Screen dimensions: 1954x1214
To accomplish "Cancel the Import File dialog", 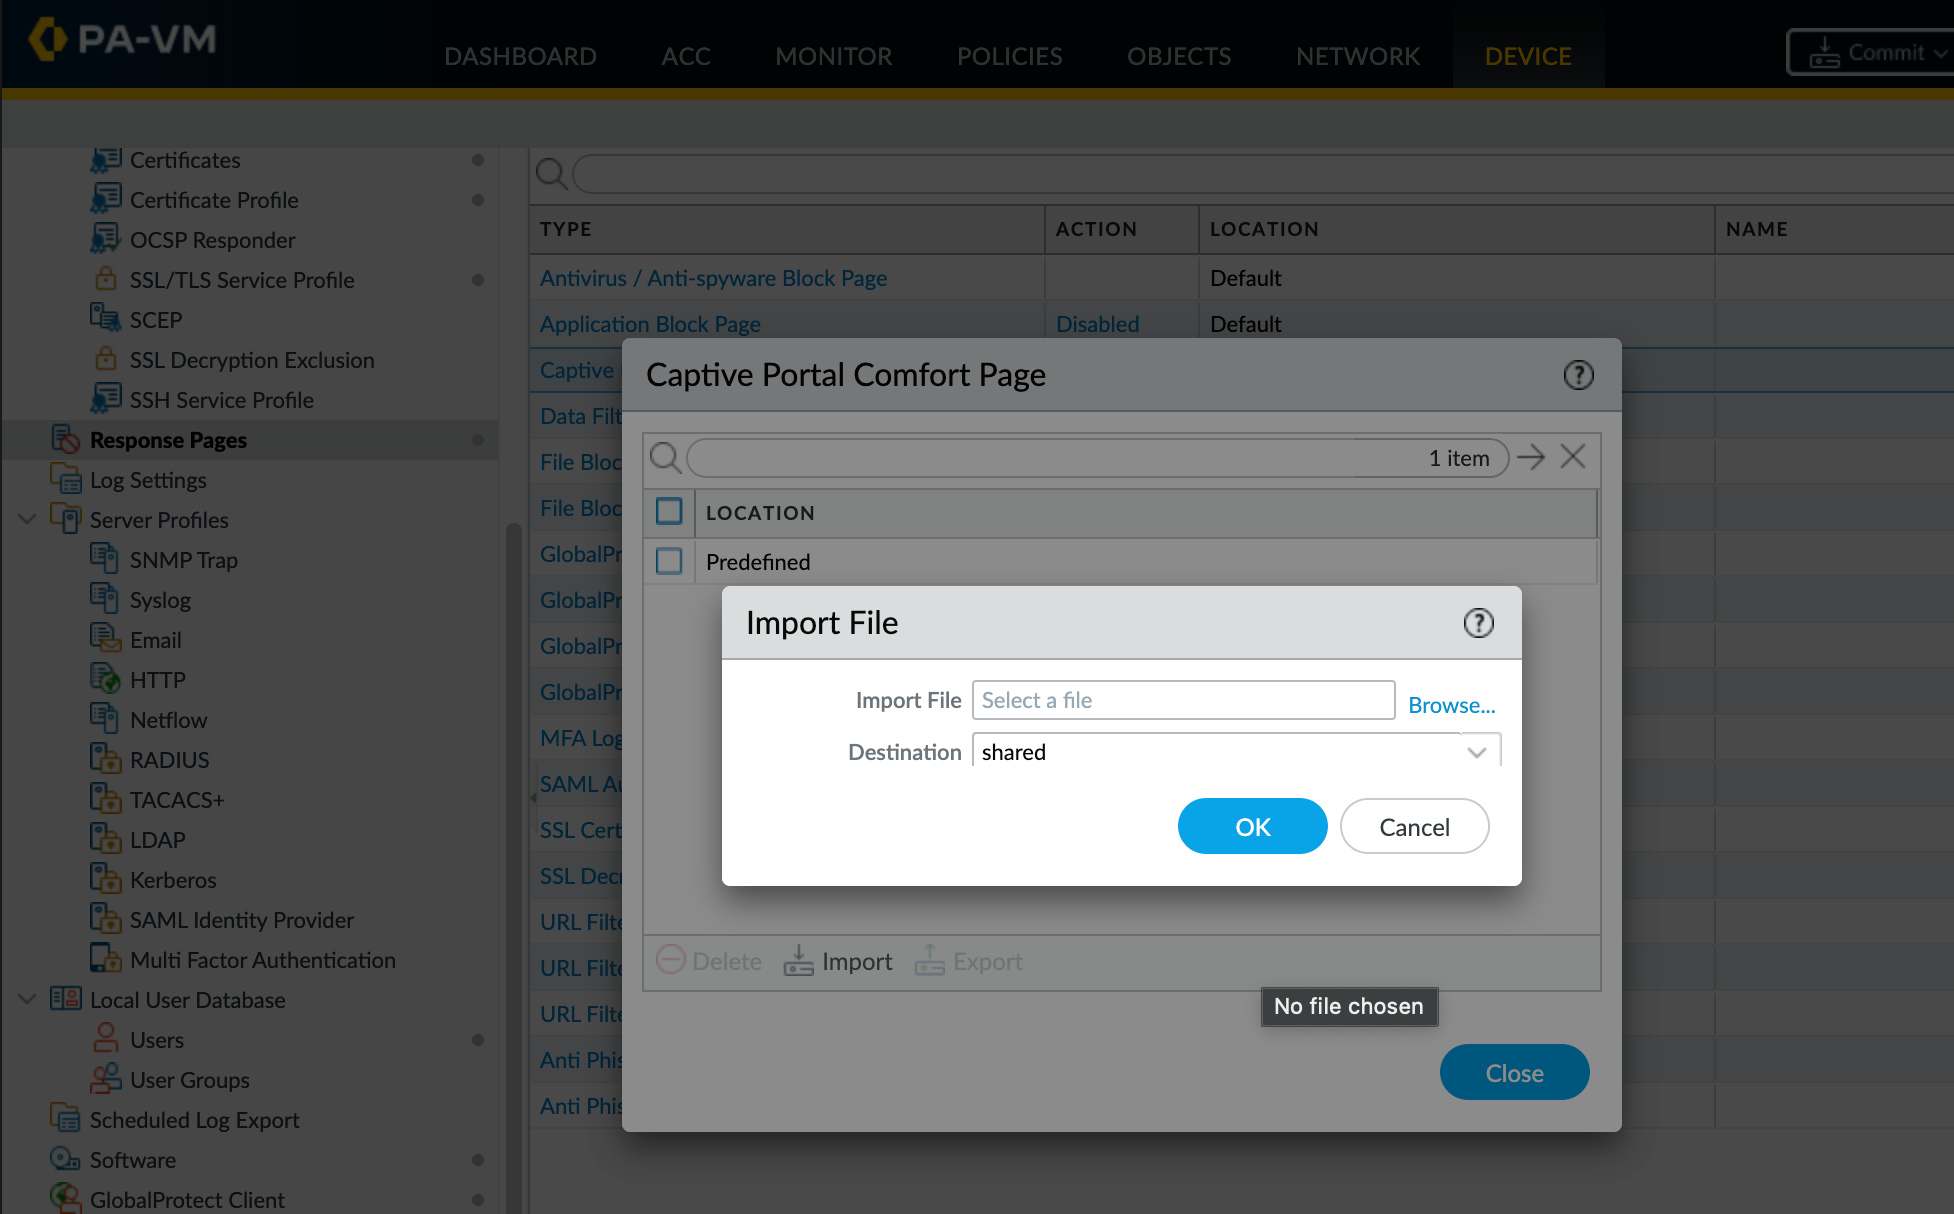I will [1414, 826].
